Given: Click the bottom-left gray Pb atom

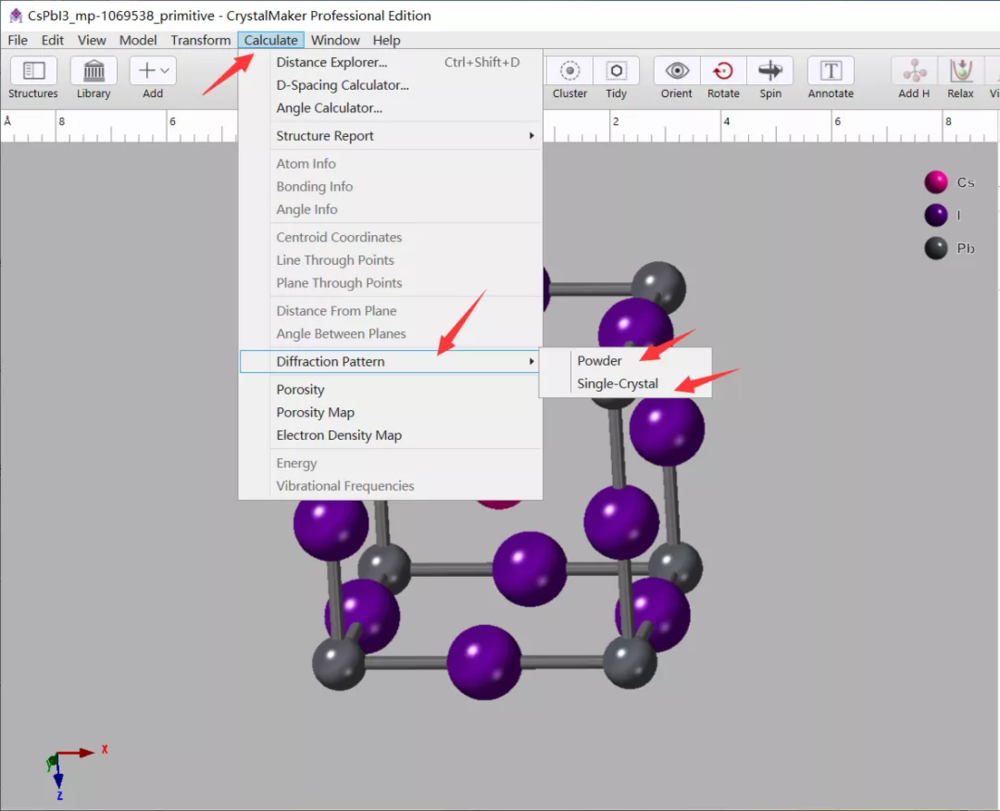Looking at the screenshot, I should 338,663.
